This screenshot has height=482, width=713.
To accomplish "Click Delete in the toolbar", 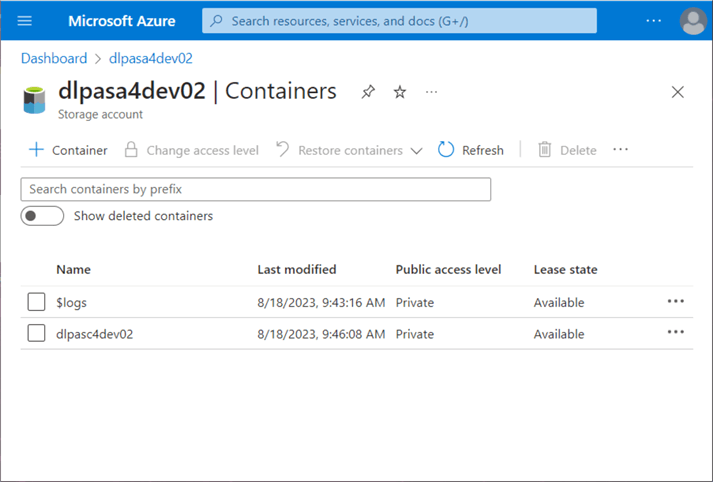I will click(567, 150).
